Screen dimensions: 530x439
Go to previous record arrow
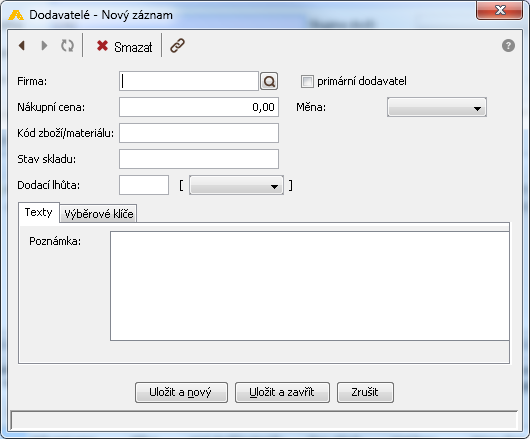[22, 45]
